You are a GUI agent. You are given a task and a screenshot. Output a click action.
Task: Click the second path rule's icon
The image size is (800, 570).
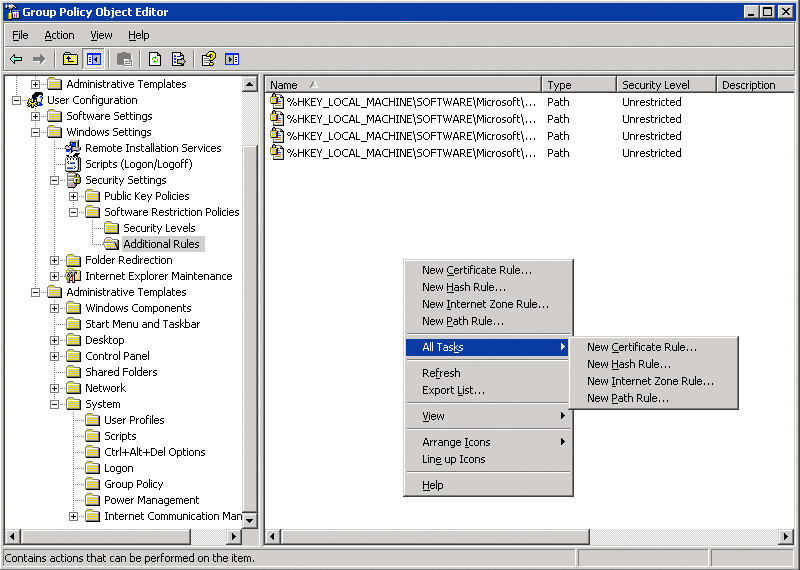pyautogui.click(x=277, y=118)
